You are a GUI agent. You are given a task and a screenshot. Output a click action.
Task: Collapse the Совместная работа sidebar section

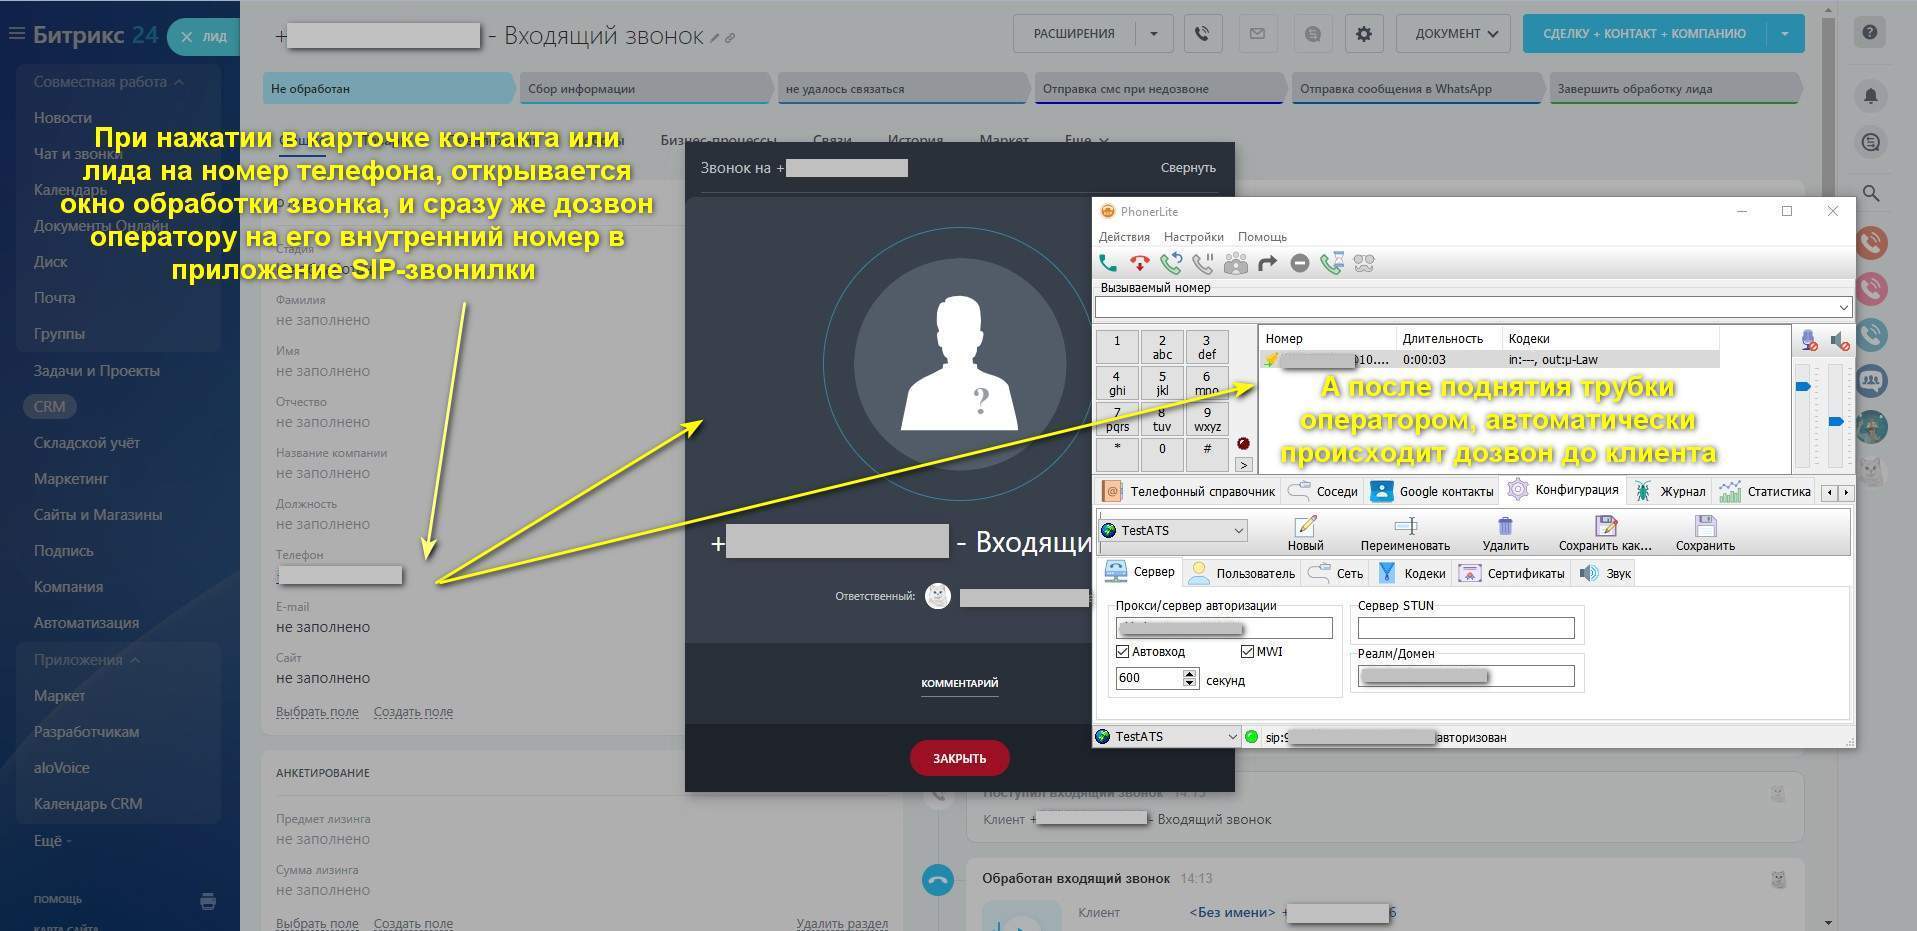[108, 82]
